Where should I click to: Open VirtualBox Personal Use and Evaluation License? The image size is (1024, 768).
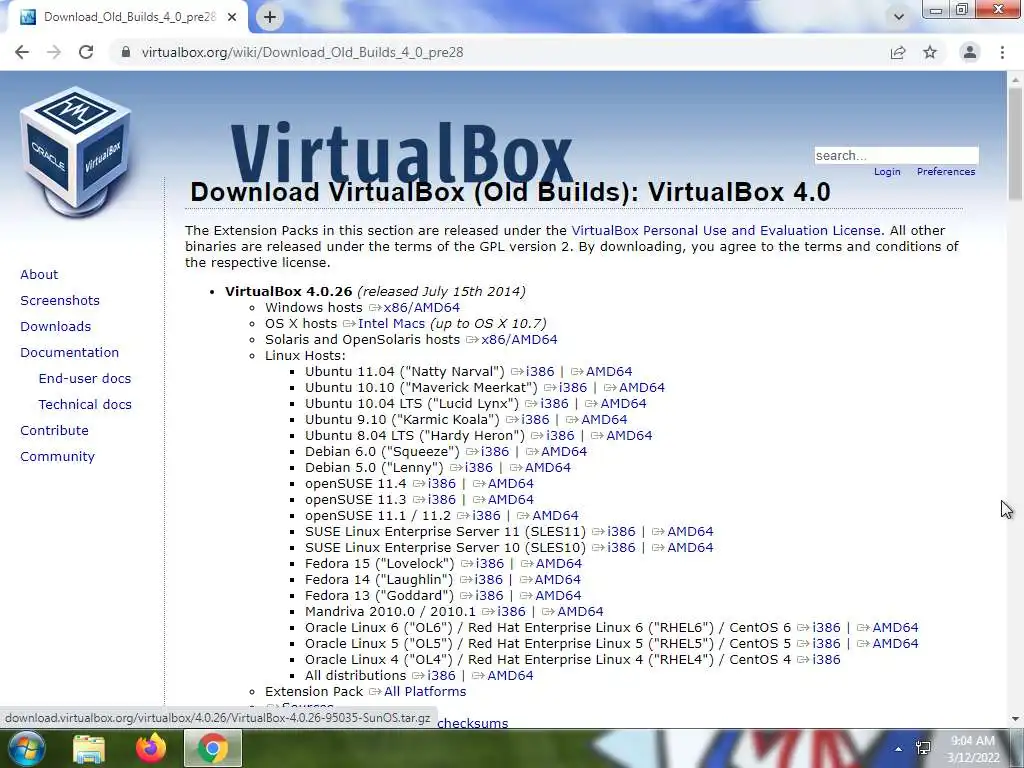[726, 231]
